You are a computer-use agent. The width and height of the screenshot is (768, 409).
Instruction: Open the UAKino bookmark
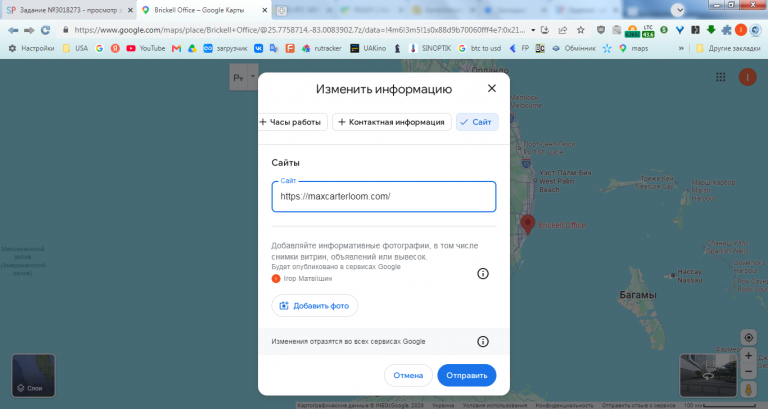click(x=368, y=48)
